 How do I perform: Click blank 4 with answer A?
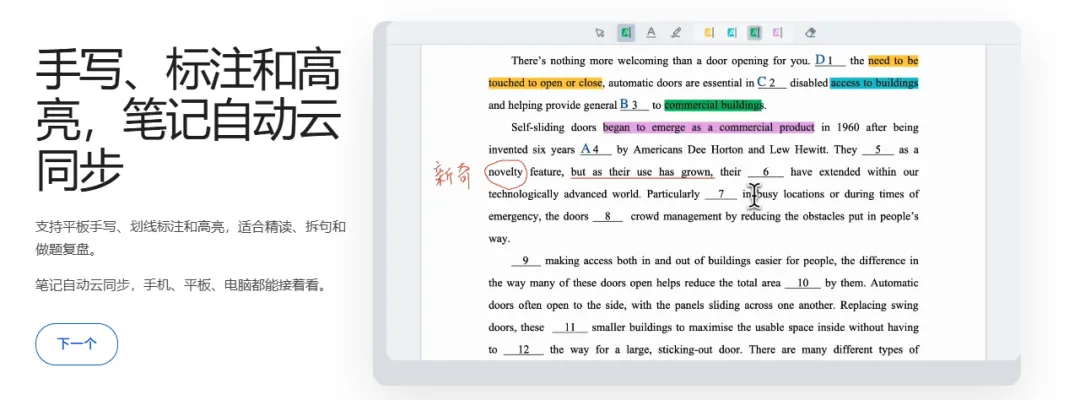click(596, 149)
